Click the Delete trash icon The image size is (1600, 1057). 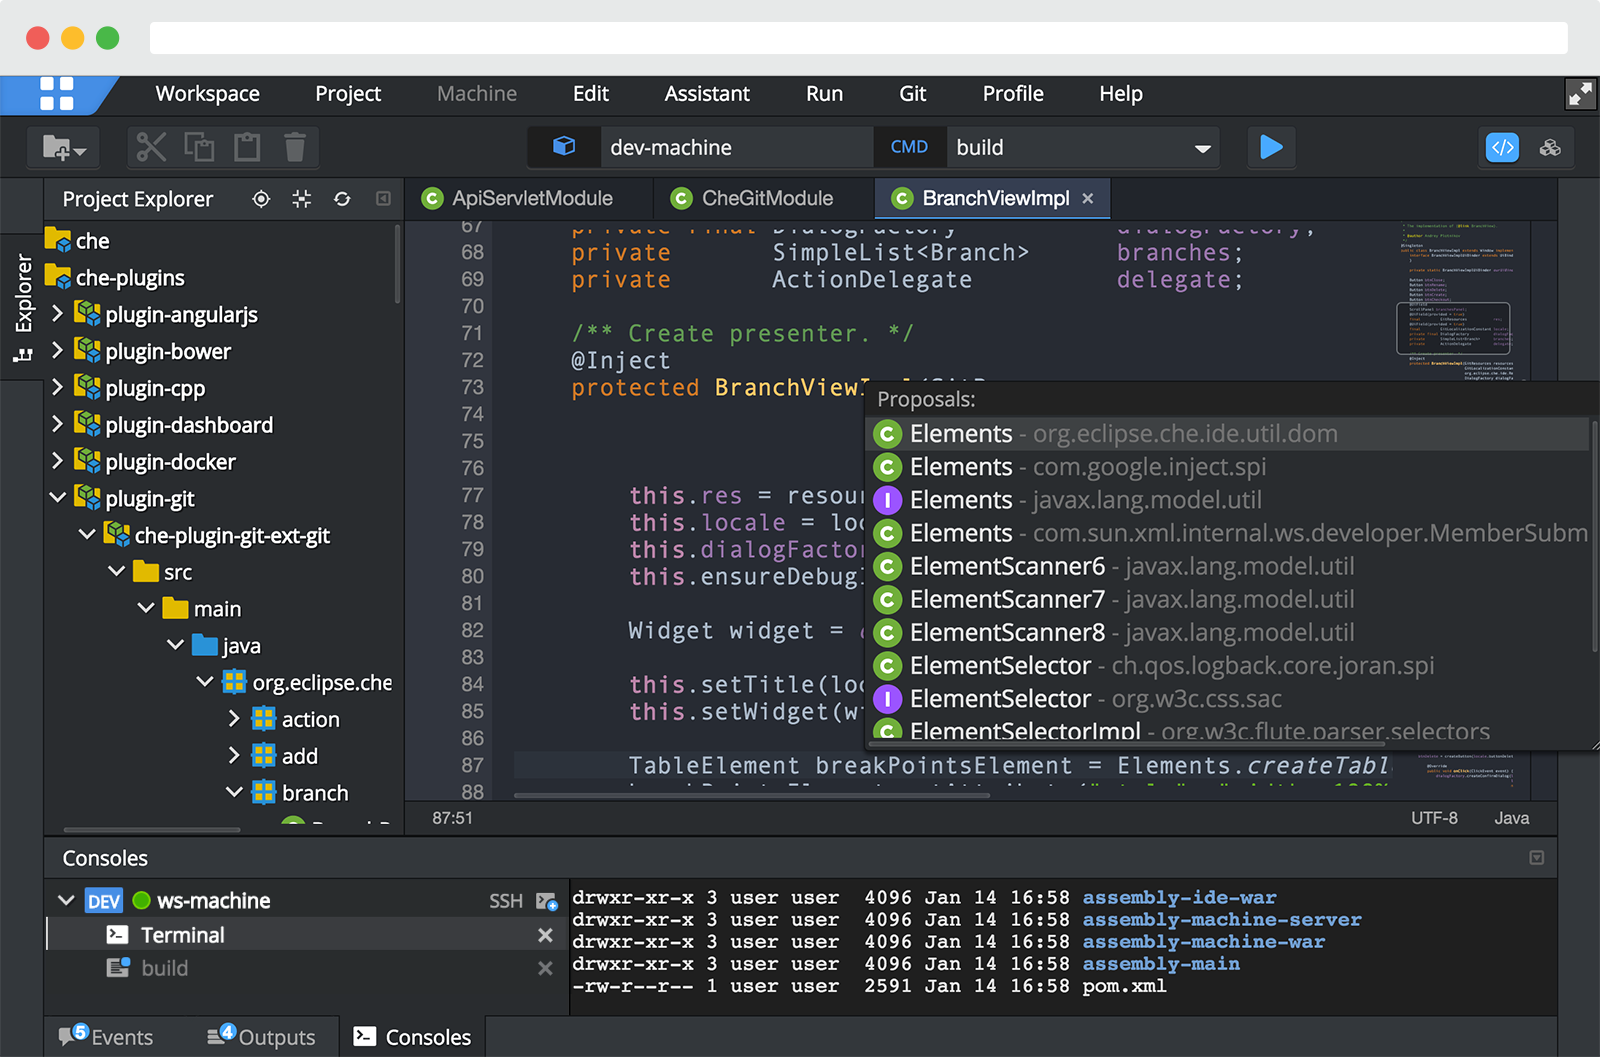point(295,147)
